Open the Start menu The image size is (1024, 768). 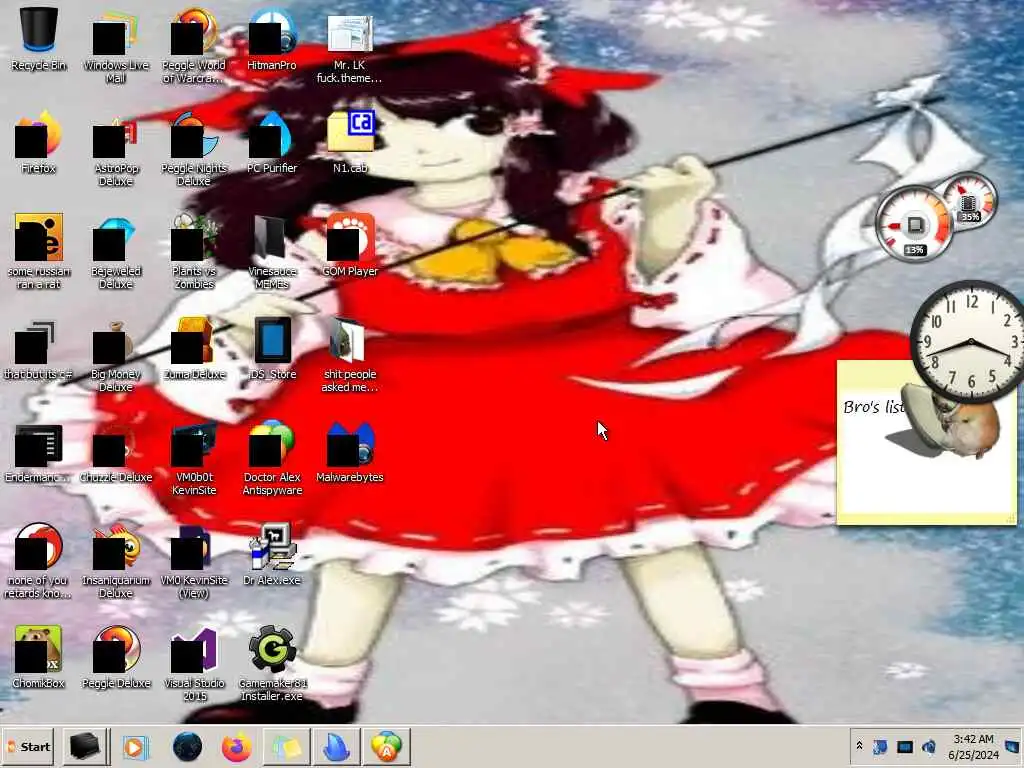tap(28, 747)
